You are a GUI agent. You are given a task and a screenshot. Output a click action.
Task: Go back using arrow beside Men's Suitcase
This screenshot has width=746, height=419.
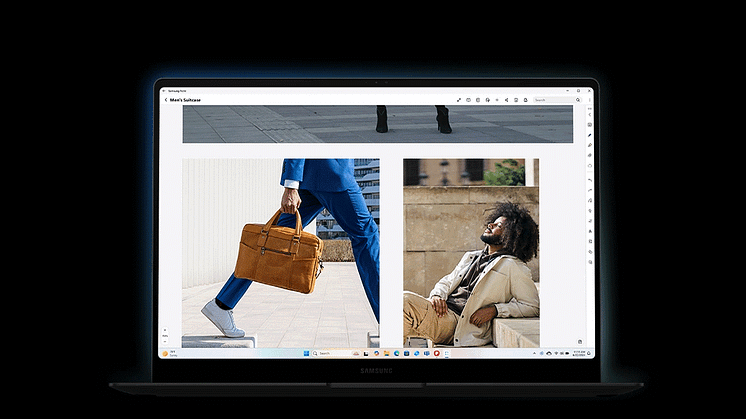pos(165,100)
